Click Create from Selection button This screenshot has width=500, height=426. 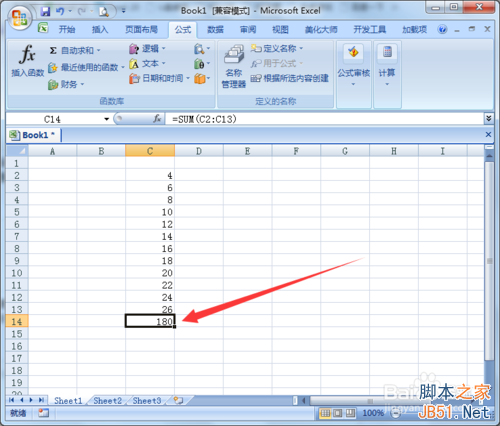coord(290,78)
